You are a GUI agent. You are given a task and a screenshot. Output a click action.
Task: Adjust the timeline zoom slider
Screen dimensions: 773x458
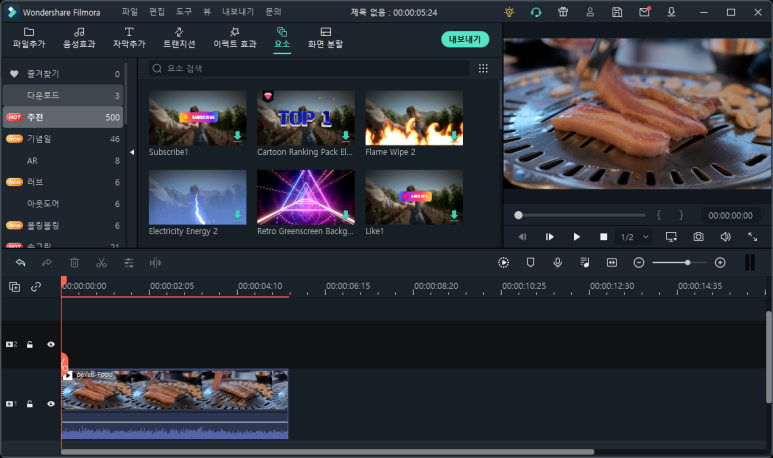click(x=679, y=263)
